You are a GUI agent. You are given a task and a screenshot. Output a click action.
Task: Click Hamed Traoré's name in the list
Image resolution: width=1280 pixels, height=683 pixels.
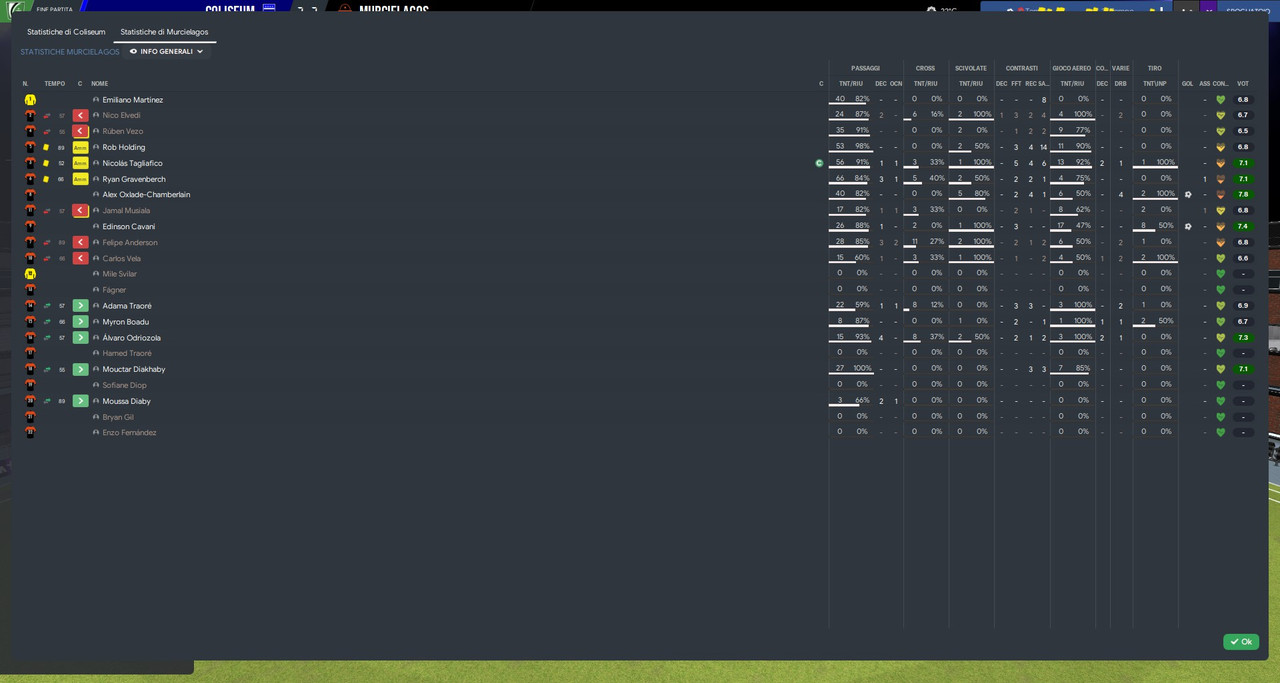pos(127,354)
